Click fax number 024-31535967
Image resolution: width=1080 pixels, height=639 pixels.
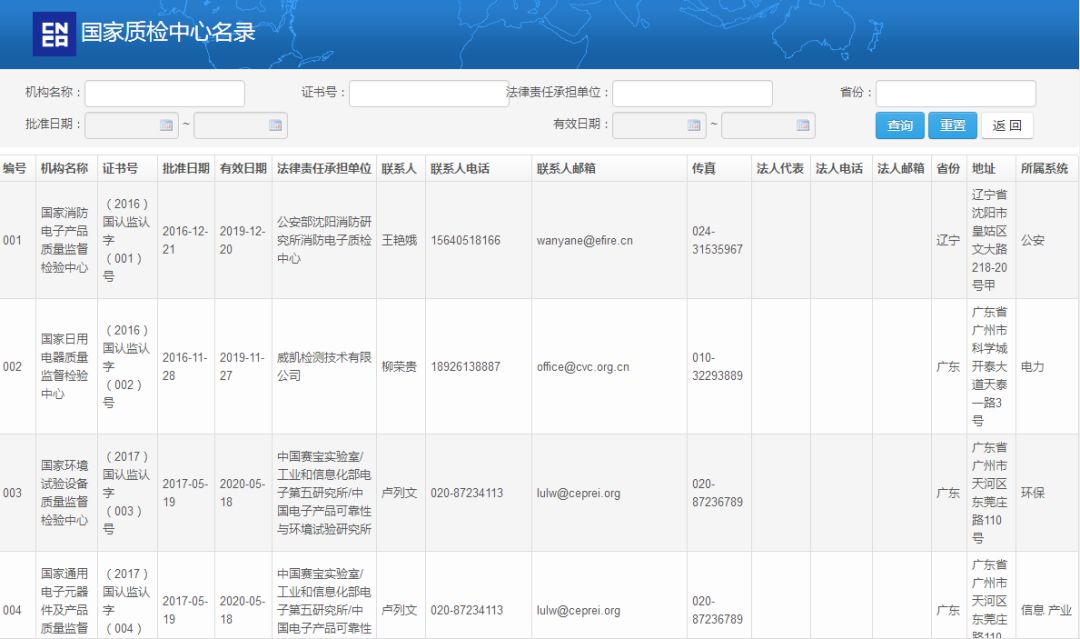click(718, 240)
